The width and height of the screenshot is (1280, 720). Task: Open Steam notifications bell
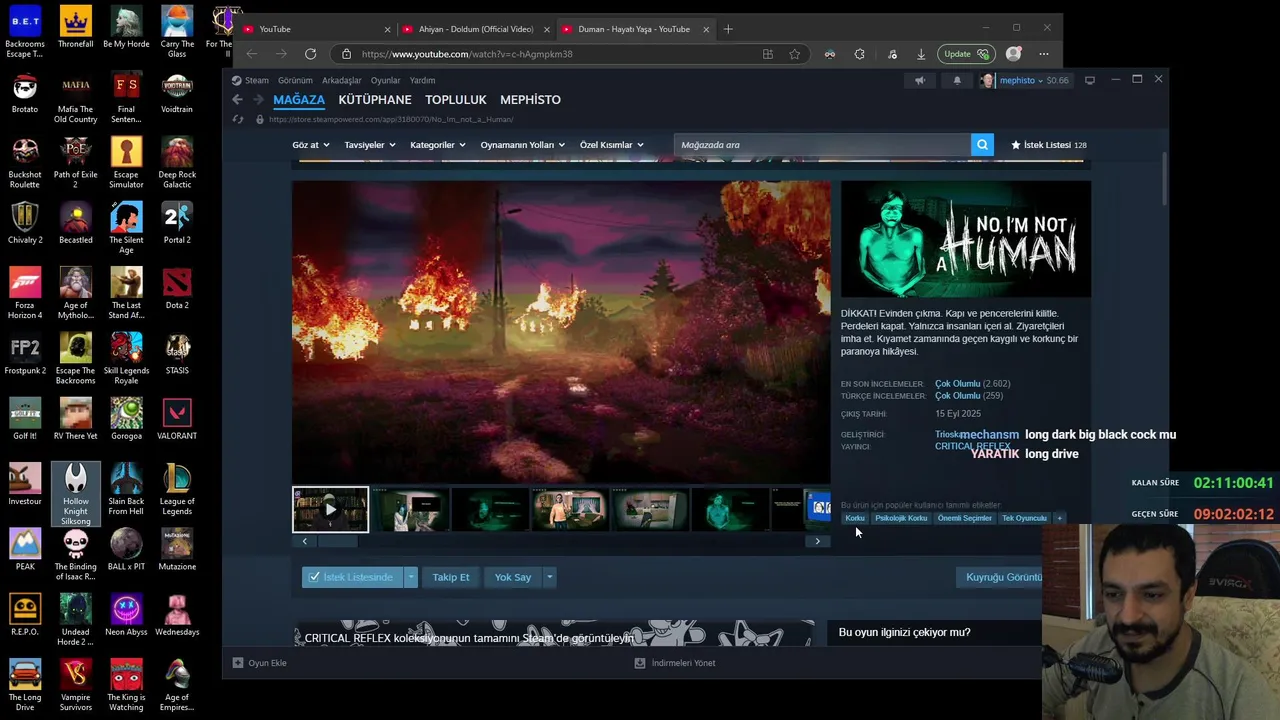click(957, 80)
